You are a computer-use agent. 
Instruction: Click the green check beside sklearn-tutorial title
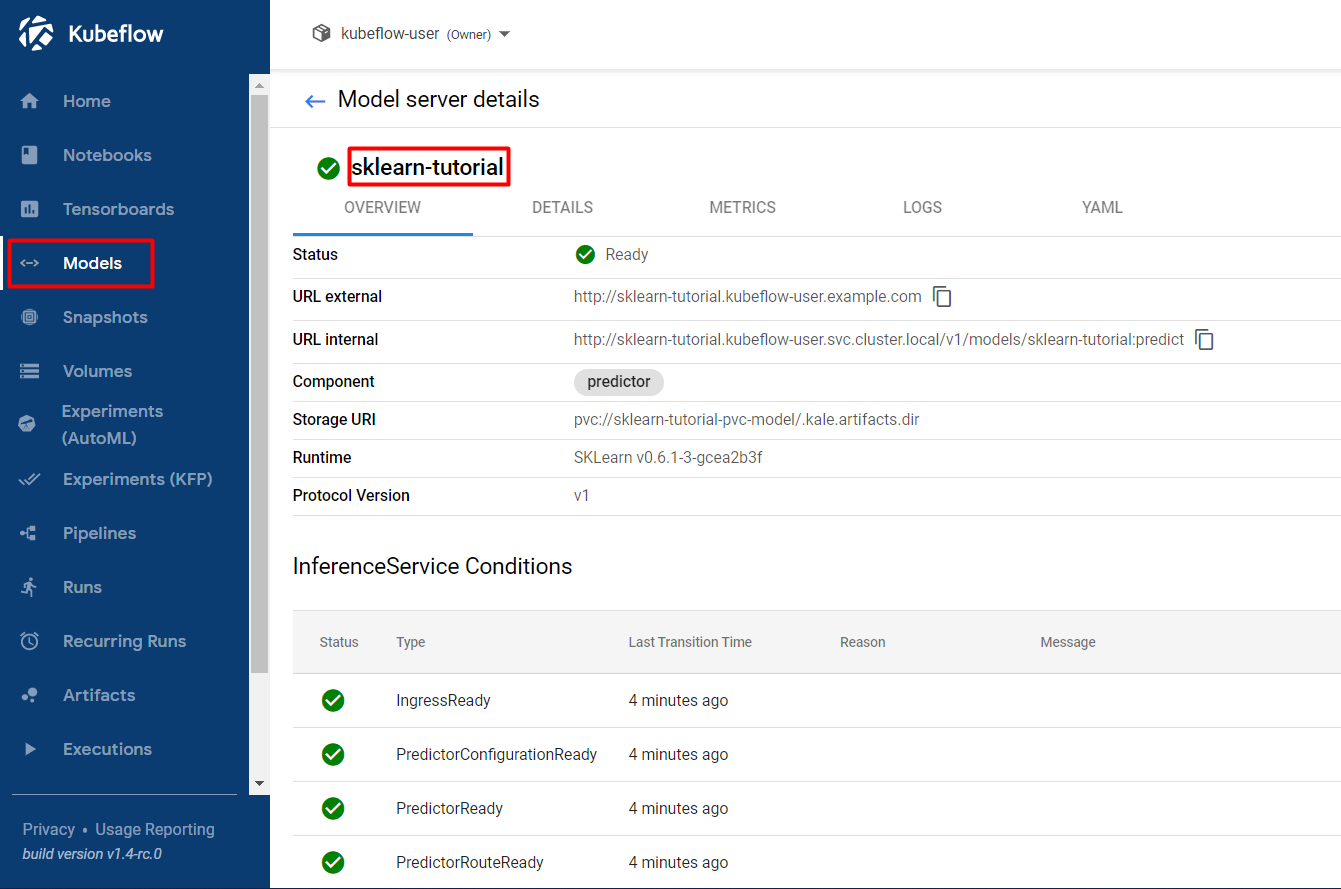328,168
